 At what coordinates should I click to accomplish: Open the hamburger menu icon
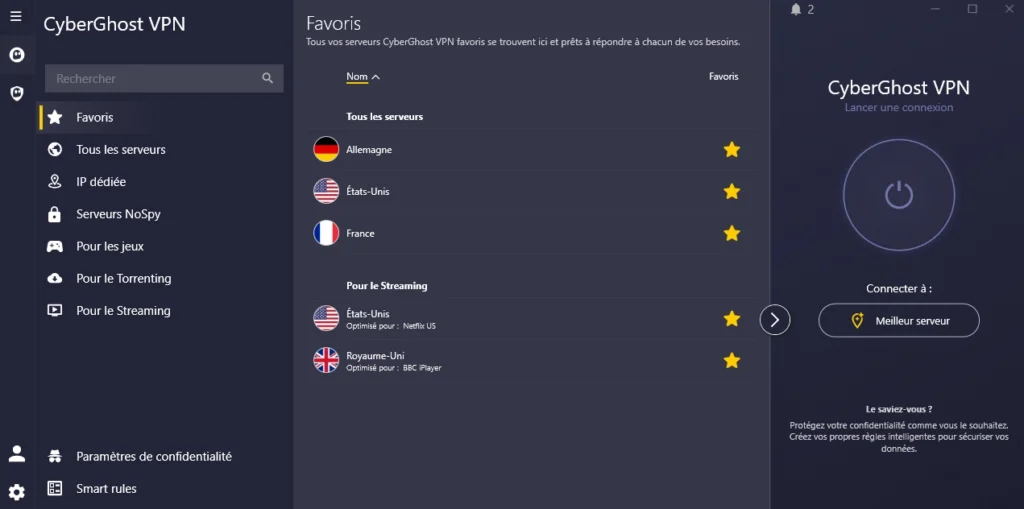16,16
